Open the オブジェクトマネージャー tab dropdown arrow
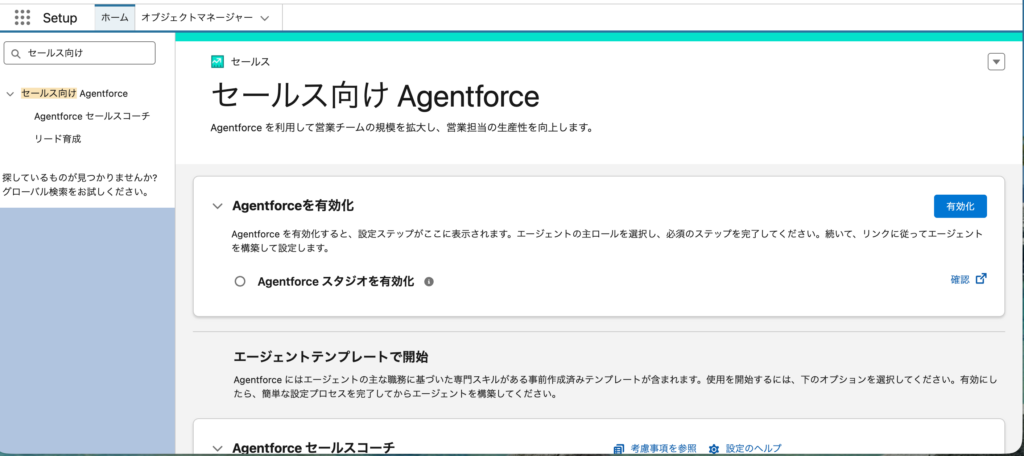 (x=264, y=18)
